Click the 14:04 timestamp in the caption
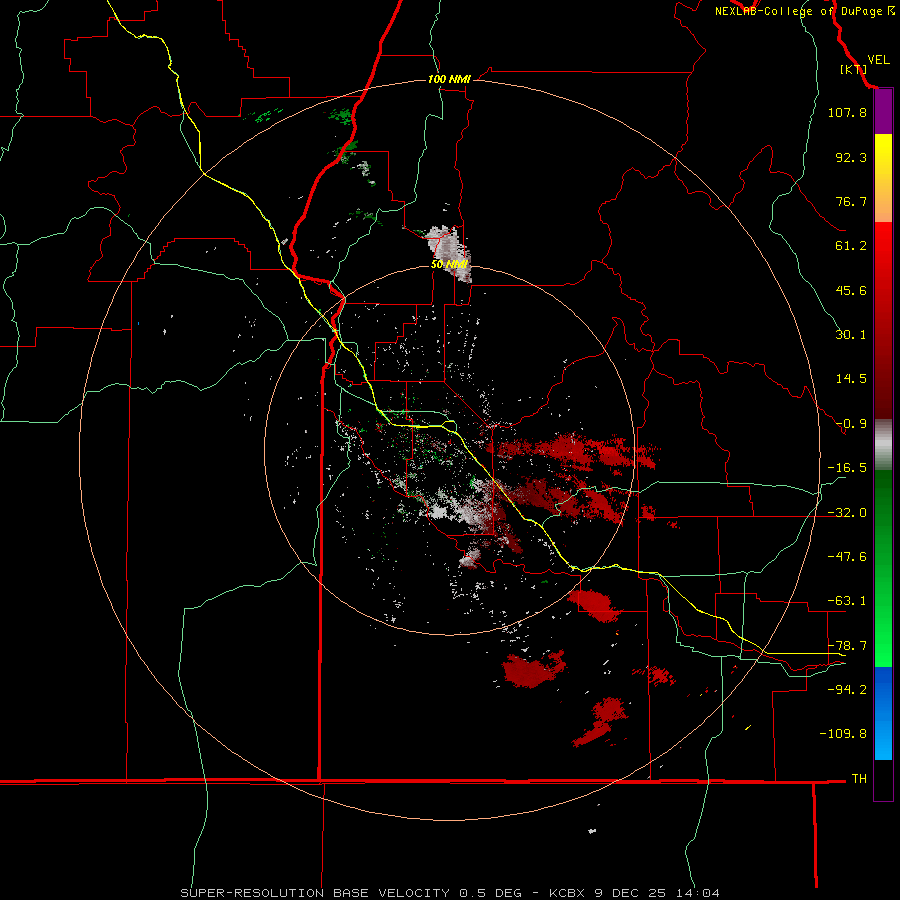The height and width of the screenshot is (900, 900). [x=699, y=893]
